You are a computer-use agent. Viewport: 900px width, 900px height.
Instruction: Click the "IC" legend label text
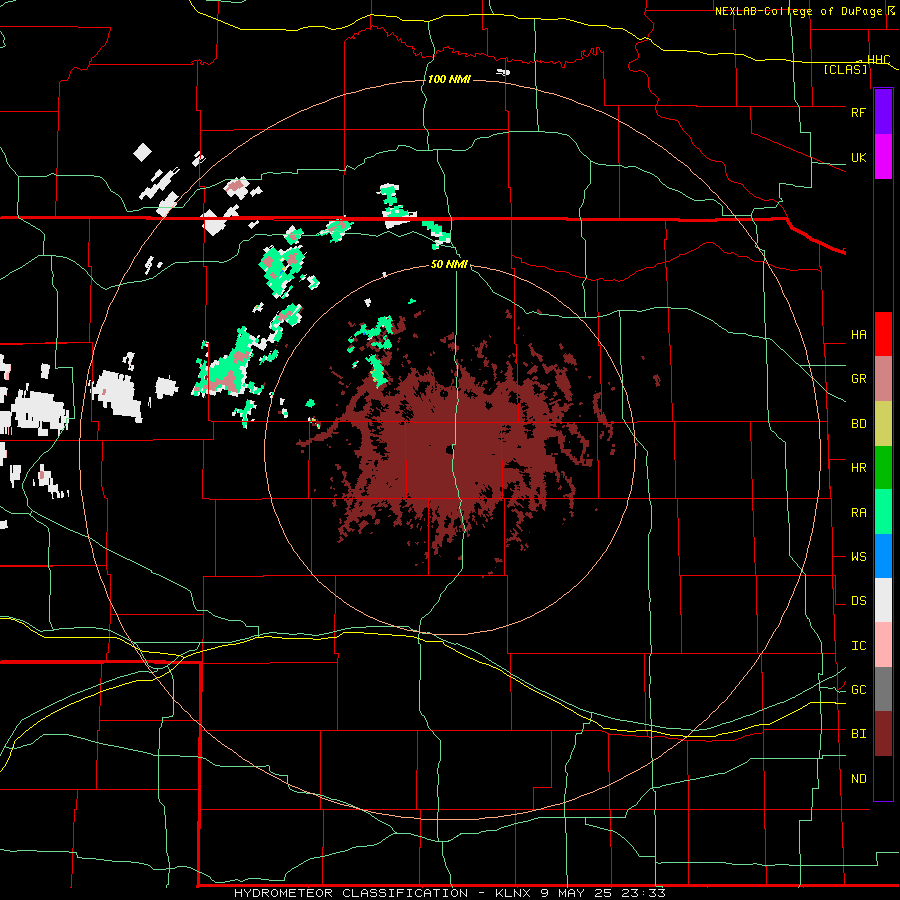(x=858, y=645)
